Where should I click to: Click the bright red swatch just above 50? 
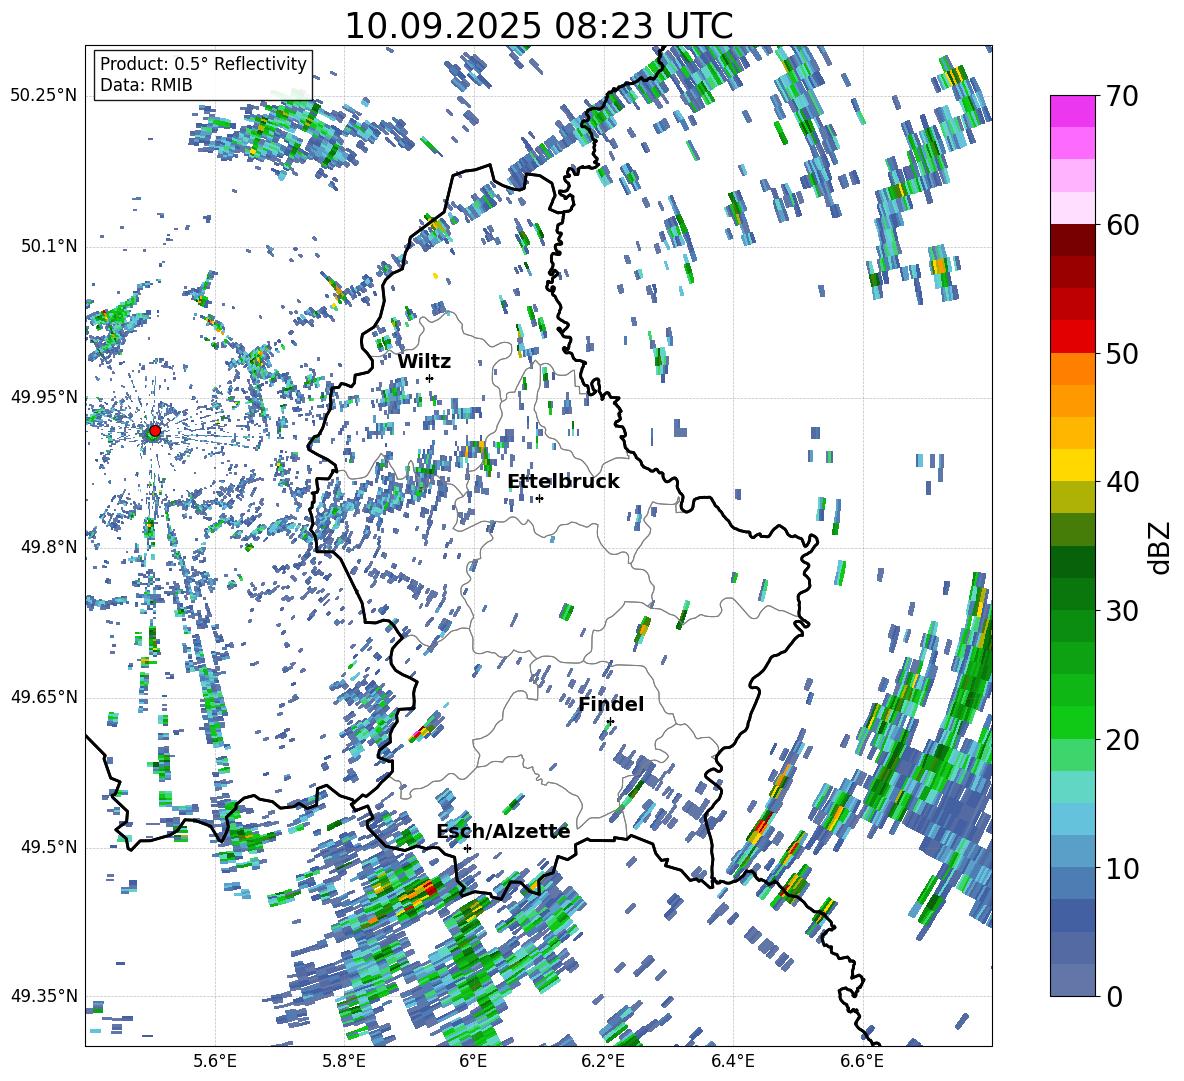point(1072,337)
